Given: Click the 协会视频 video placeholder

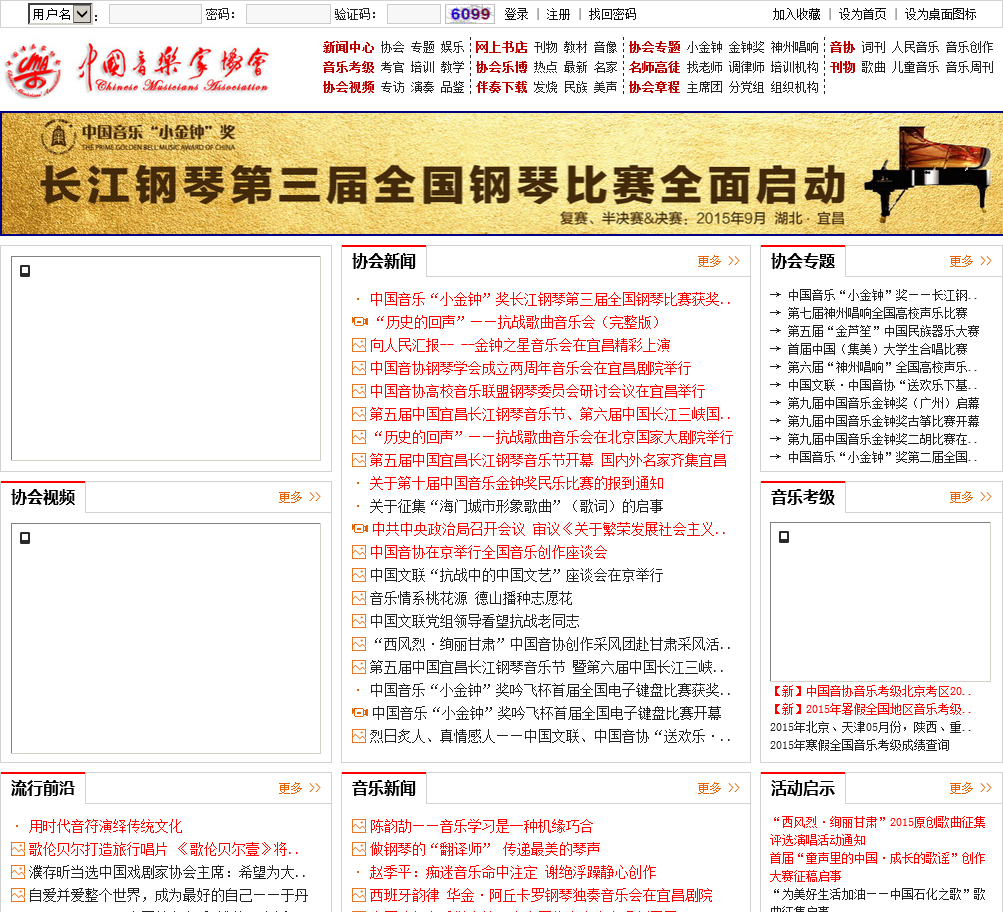Looking at the screenshot, I should click(x=166, y=638).
